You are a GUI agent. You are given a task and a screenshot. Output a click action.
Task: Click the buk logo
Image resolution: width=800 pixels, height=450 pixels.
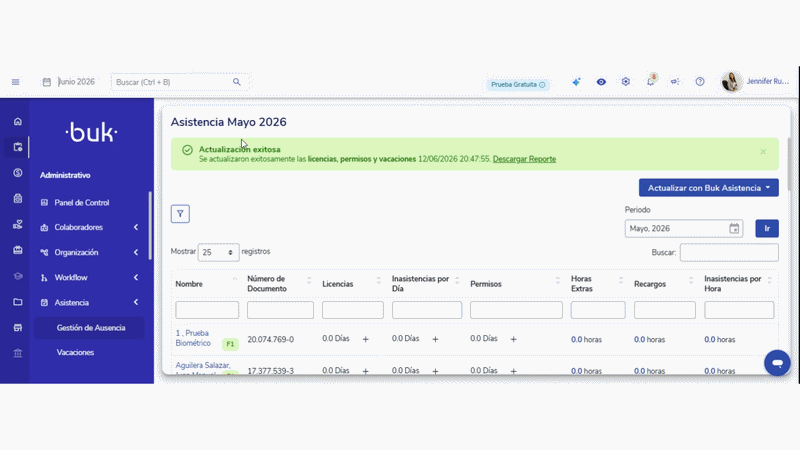tap(91, 132)
